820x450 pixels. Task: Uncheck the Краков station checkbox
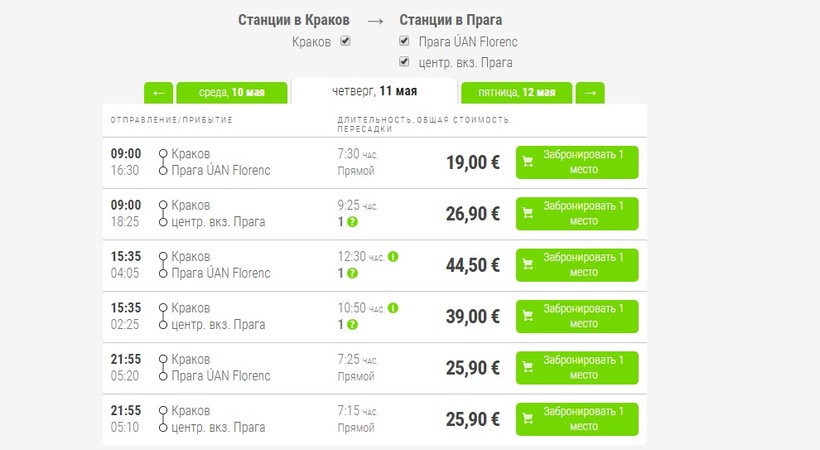tap(345, 41)
